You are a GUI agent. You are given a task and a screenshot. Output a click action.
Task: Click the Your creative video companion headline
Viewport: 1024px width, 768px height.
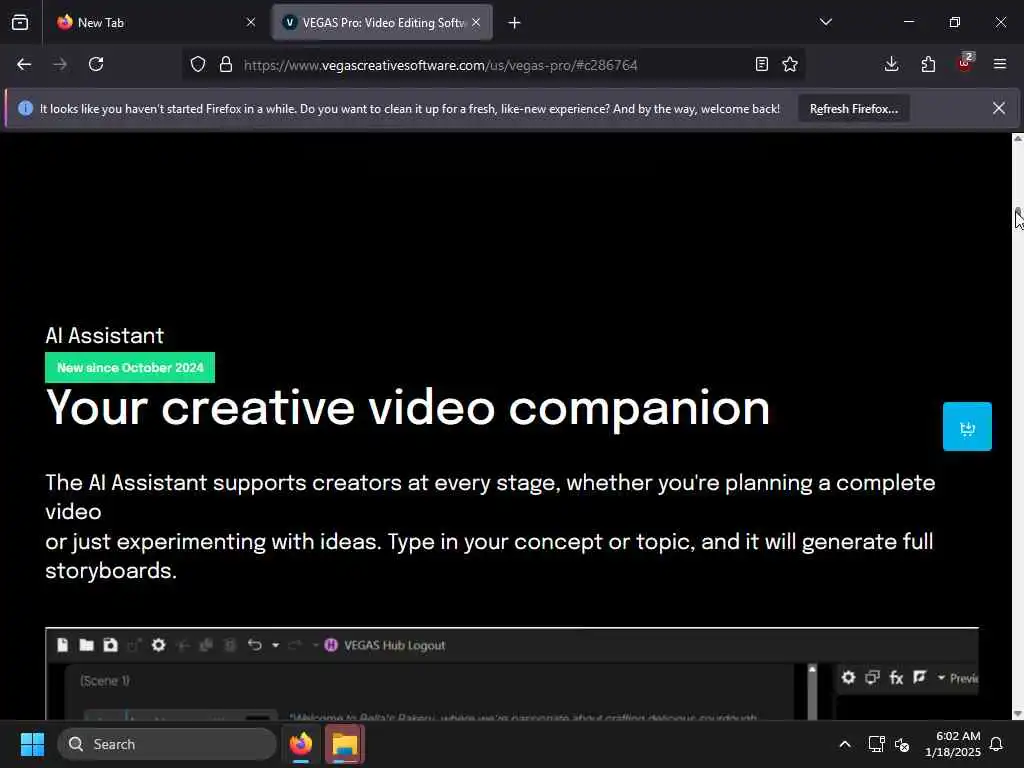[x=408, y=408]
